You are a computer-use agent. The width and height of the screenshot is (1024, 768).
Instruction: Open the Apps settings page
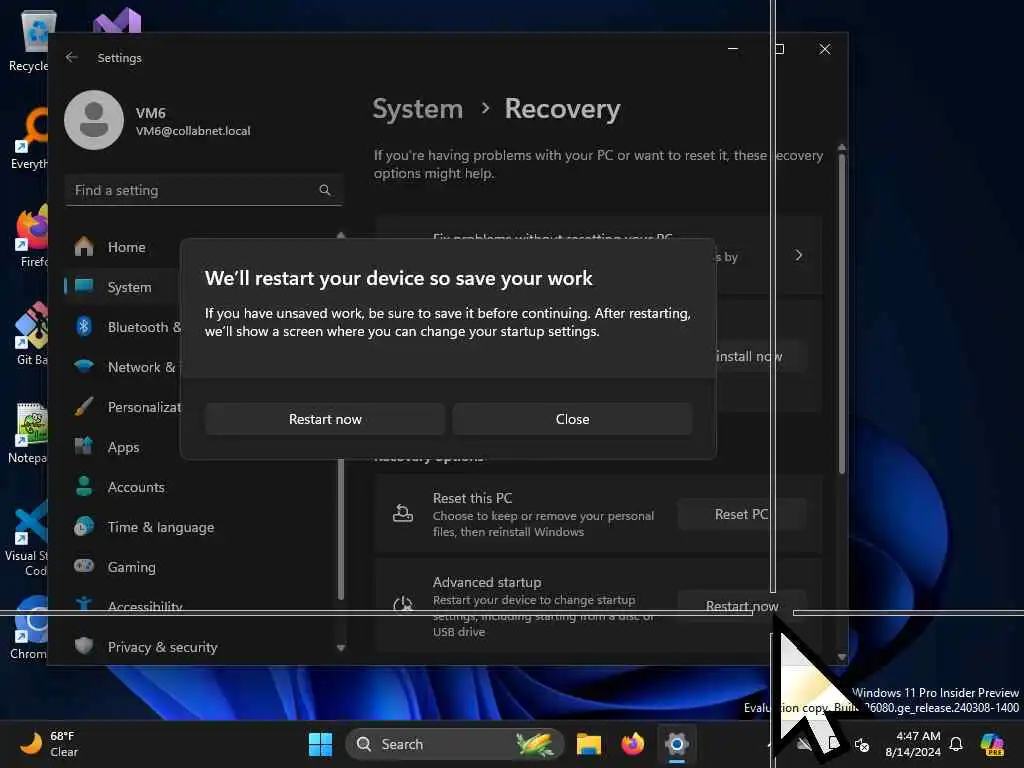click(x=124, y=447)
